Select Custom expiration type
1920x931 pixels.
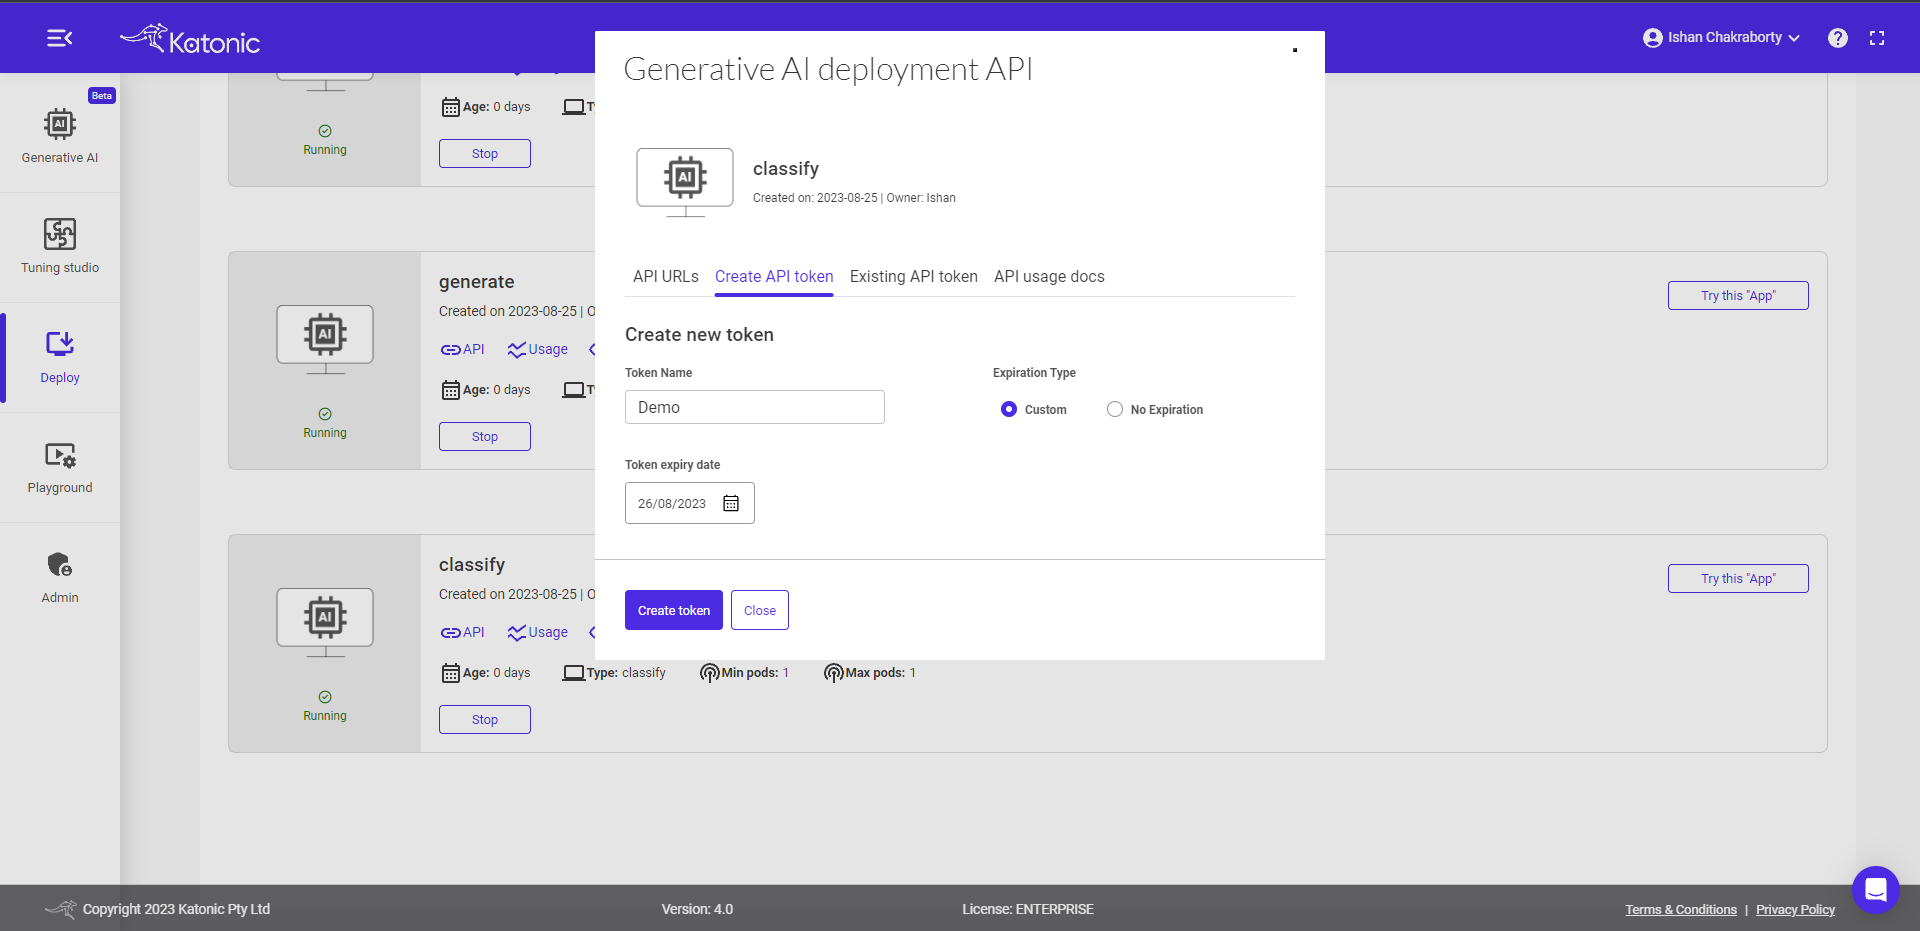[x=1009, y=409]
